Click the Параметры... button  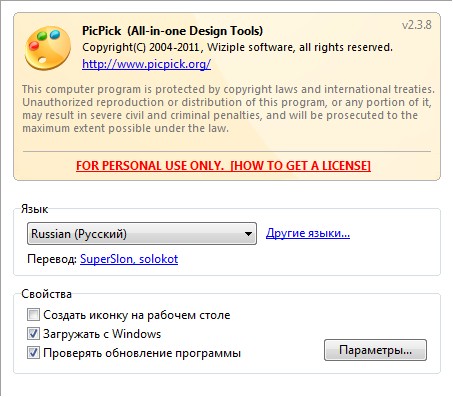375,350
